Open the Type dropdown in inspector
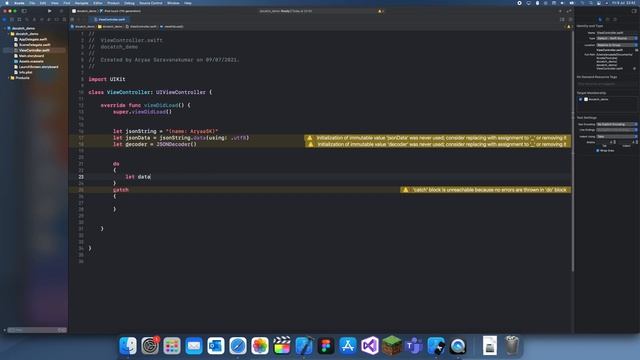 [617, 38]
